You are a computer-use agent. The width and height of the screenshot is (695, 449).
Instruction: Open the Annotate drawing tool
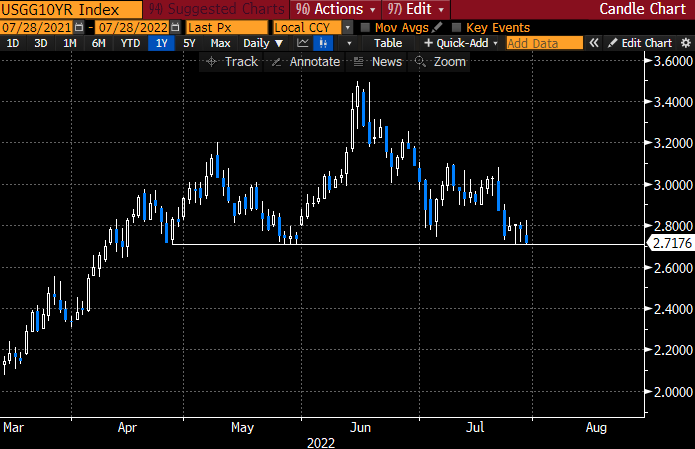coord(306,62)
